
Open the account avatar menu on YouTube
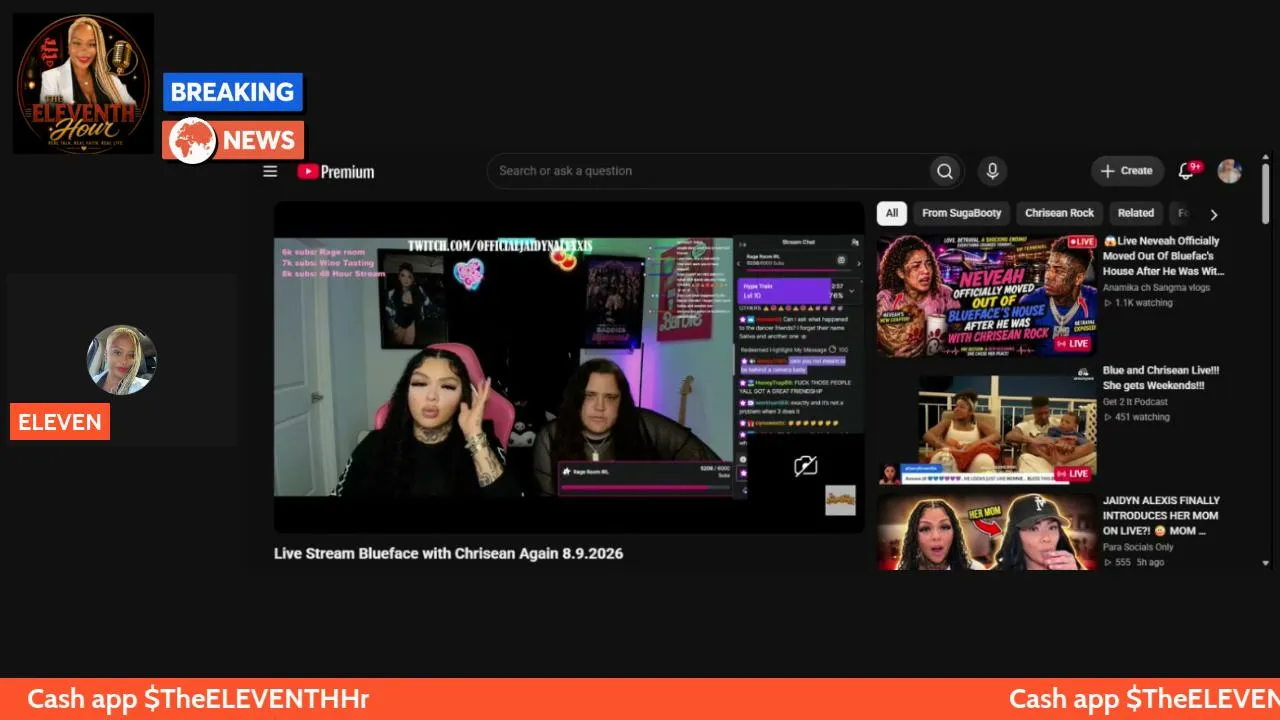(x=1229, y=171)
